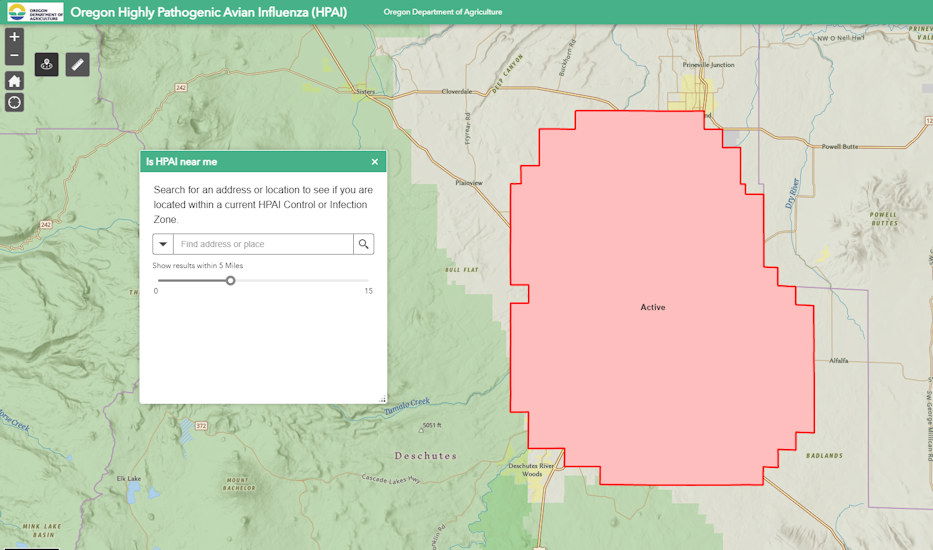Viewport: 933px width, 550px height.
Task: Open the Is HPAI near me widget
Action: click(46, 65)
